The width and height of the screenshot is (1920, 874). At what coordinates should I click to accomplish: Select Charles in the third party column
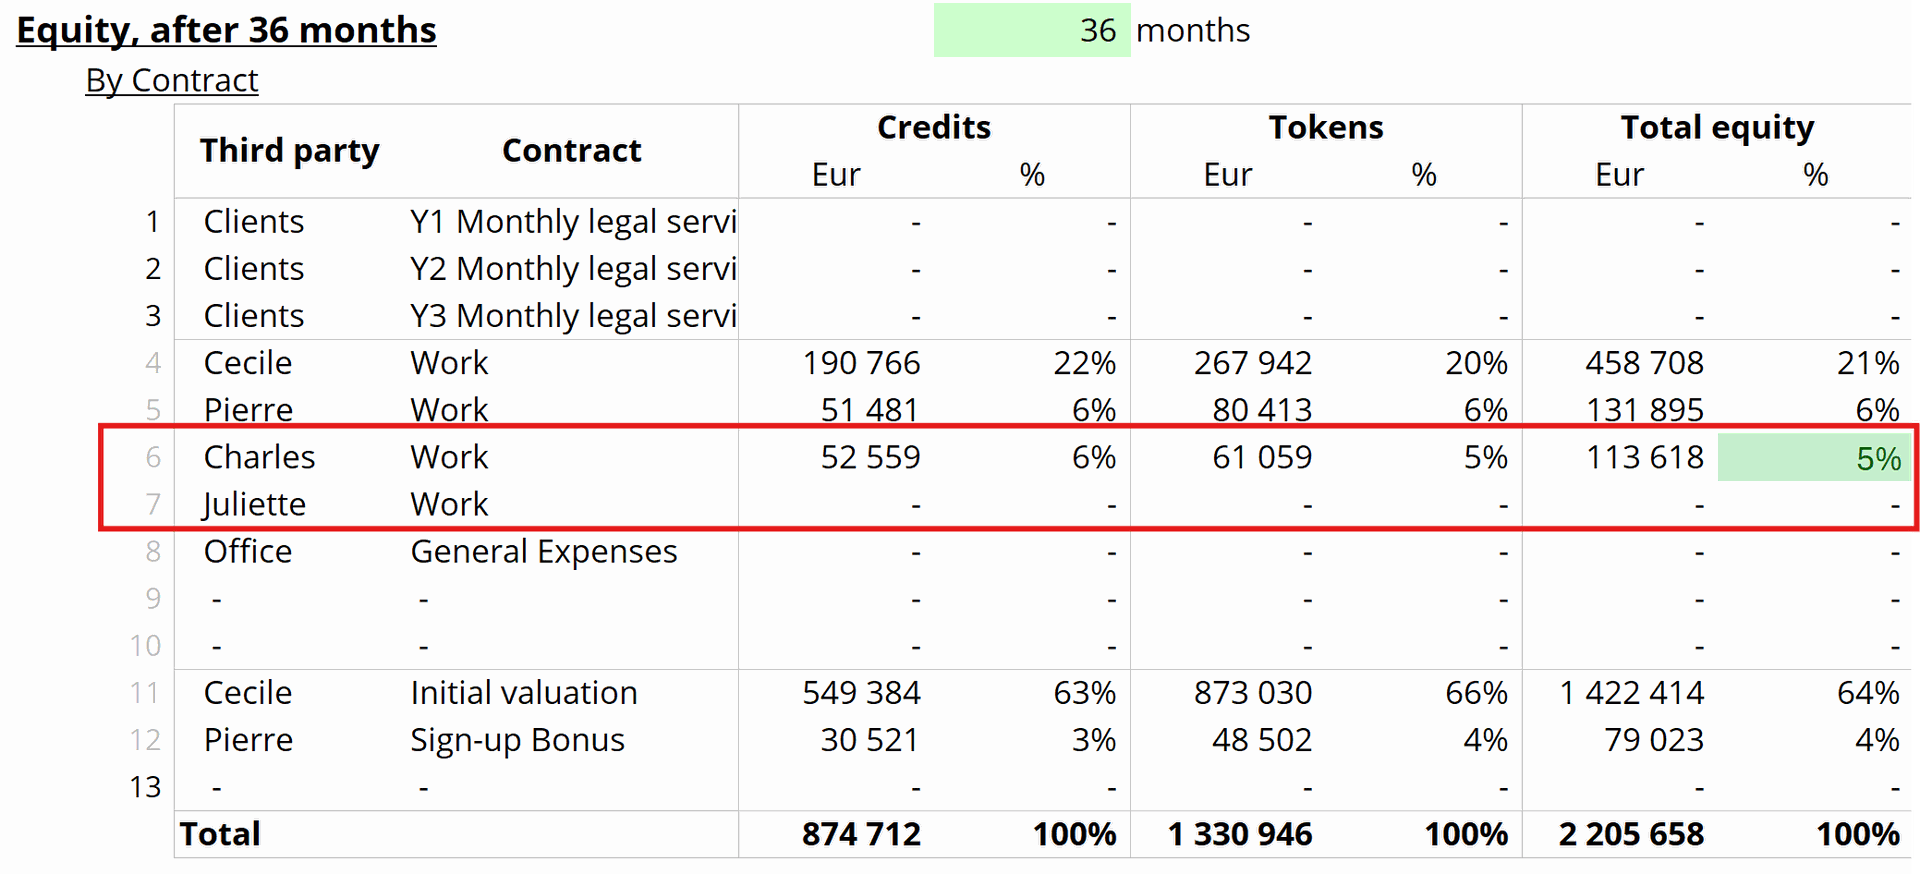coord(259,457)
